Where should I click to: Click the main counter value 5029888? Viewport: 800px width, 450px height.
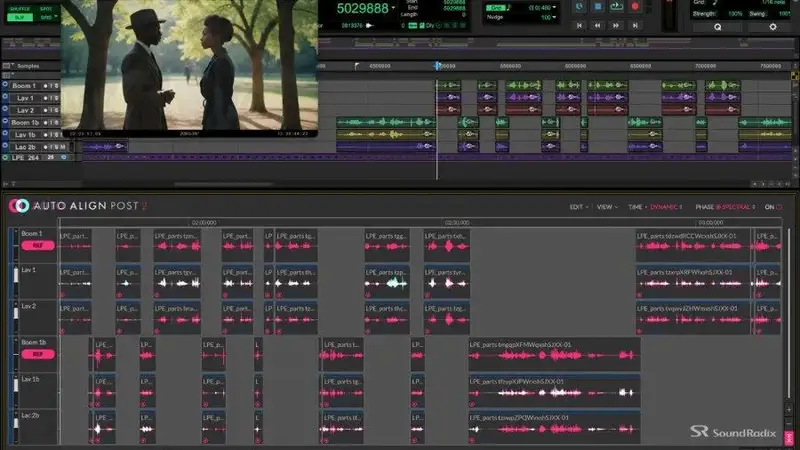click(362, 9)
